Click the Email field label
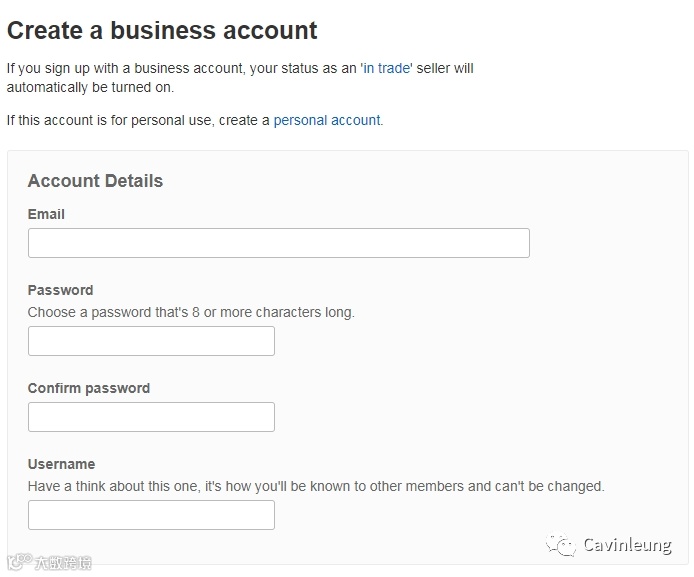 [46, 214]
